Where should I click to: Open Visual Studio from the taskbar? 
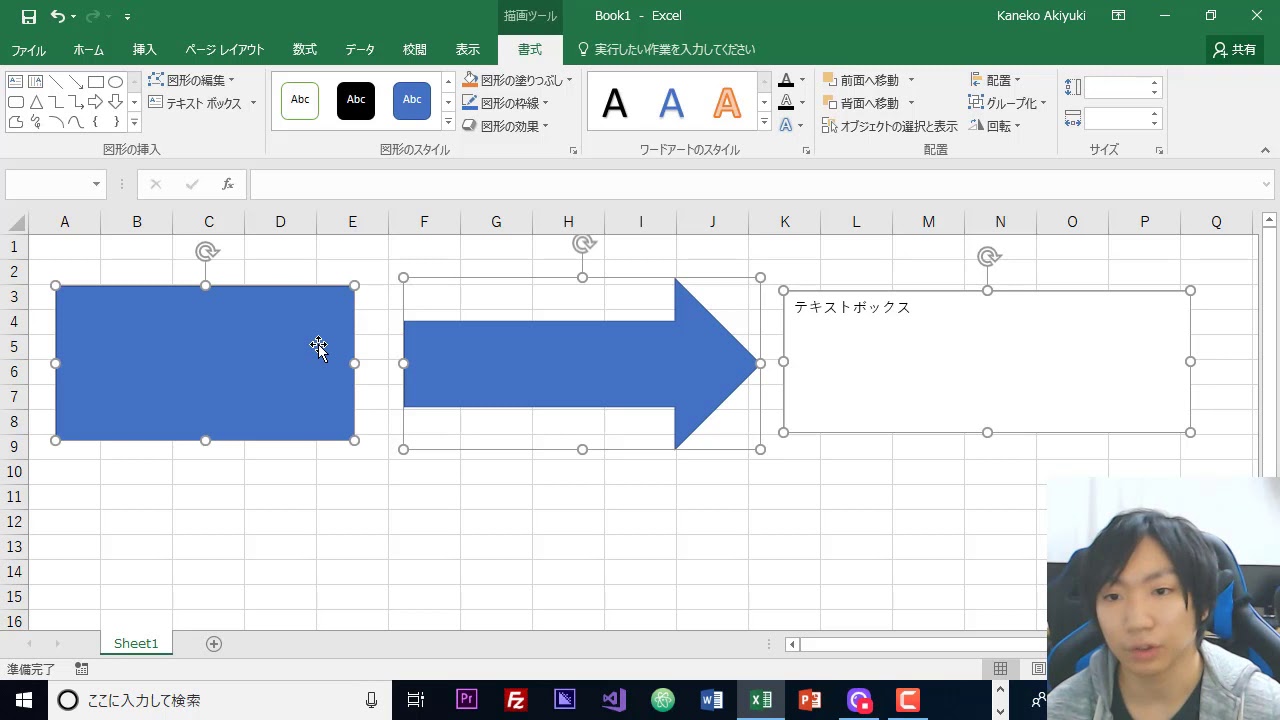[x=614, y=700]
